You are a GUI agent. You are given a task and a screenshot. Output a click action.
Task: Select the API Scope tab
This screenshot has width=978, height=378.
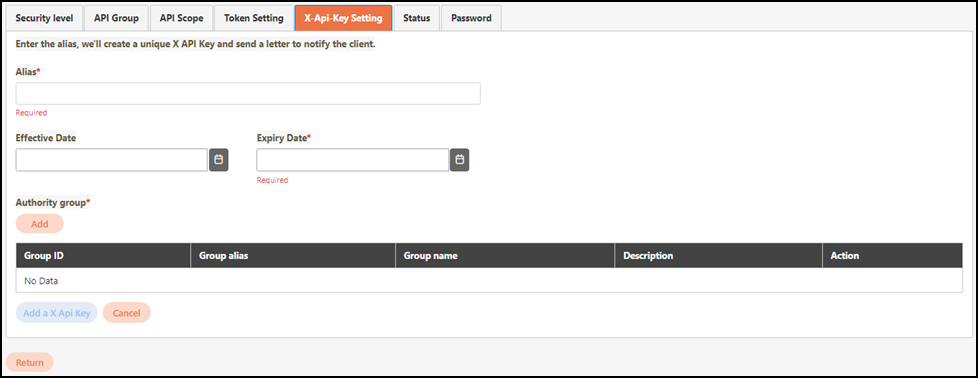tap(182, 18)
